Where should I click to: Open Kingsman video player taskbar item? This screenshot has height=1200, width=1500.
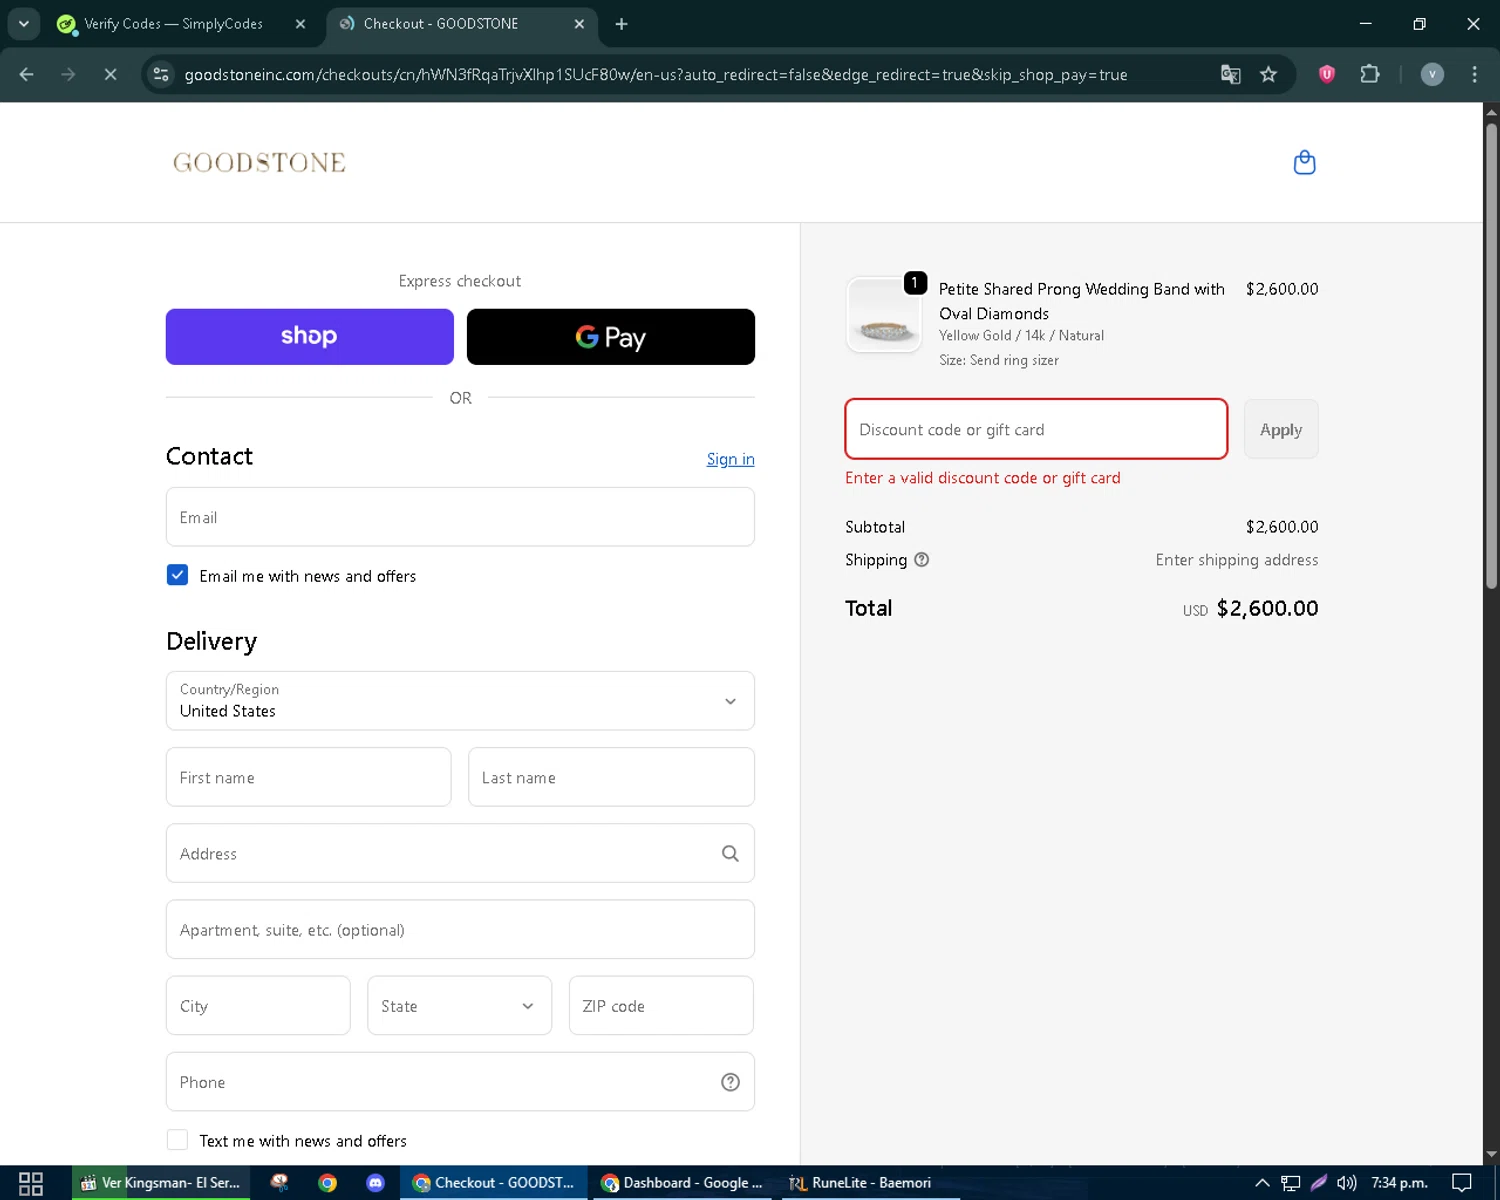click(x=160, y=1183)
